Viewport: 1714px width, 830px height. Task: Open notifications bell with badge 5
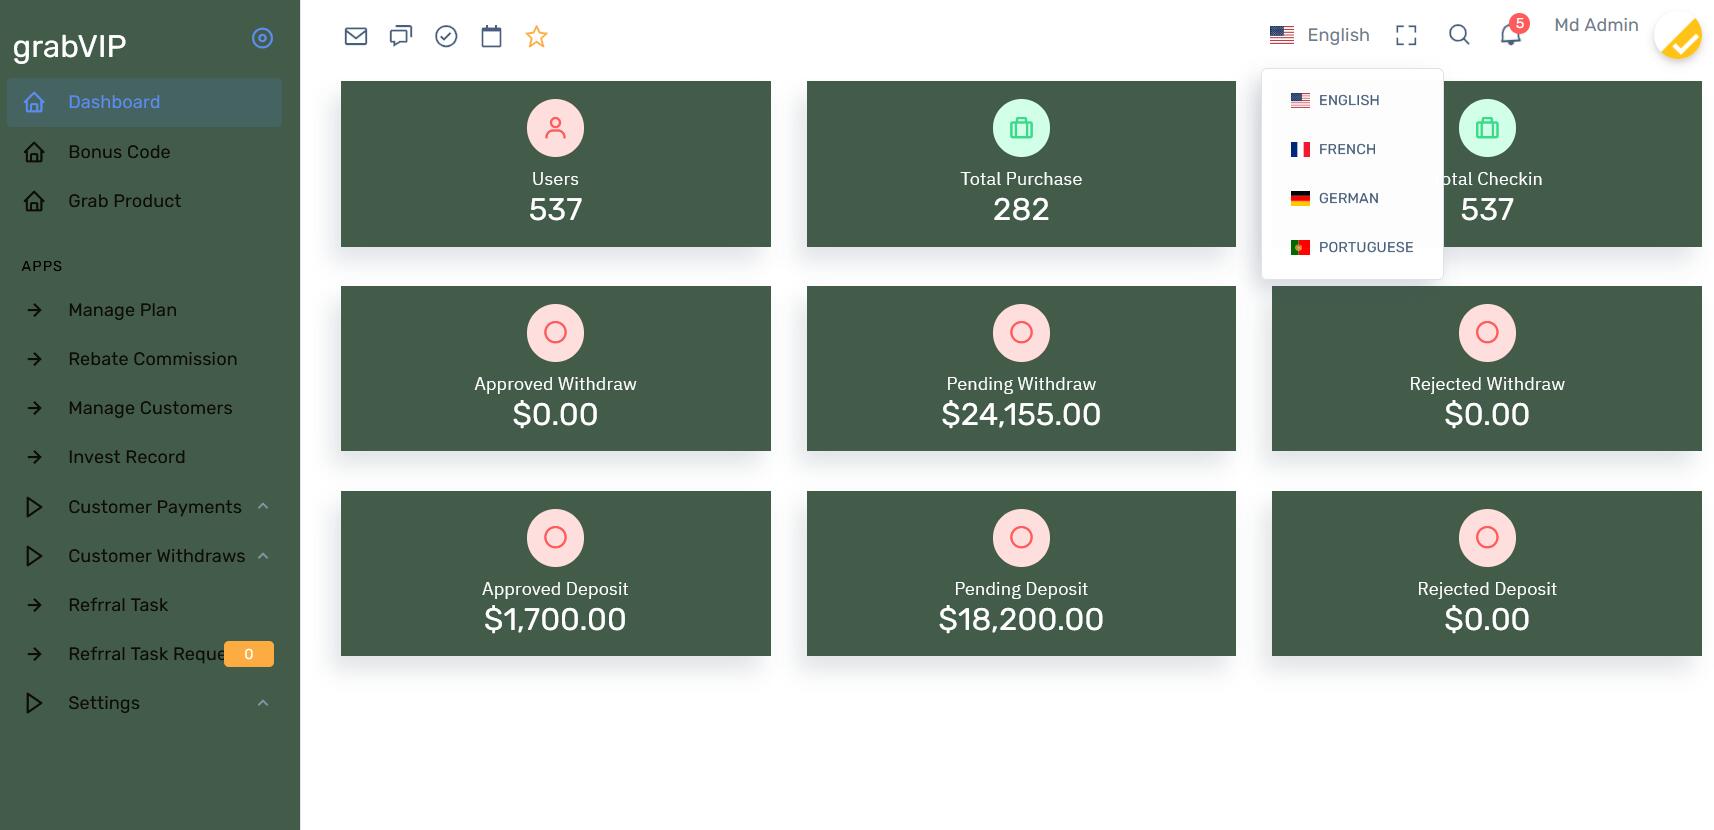point(1510,35)
